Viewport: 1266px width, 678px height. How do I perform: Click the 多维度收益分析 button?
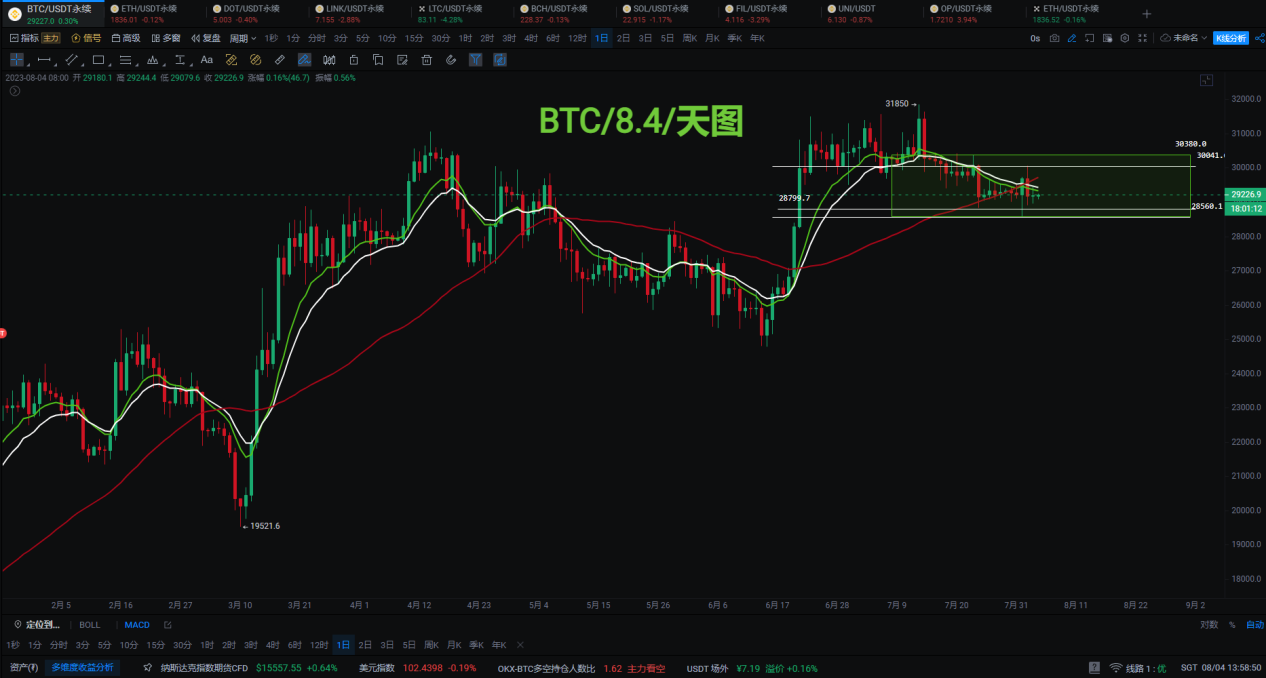pyautogui.click(x=83, y=667)
